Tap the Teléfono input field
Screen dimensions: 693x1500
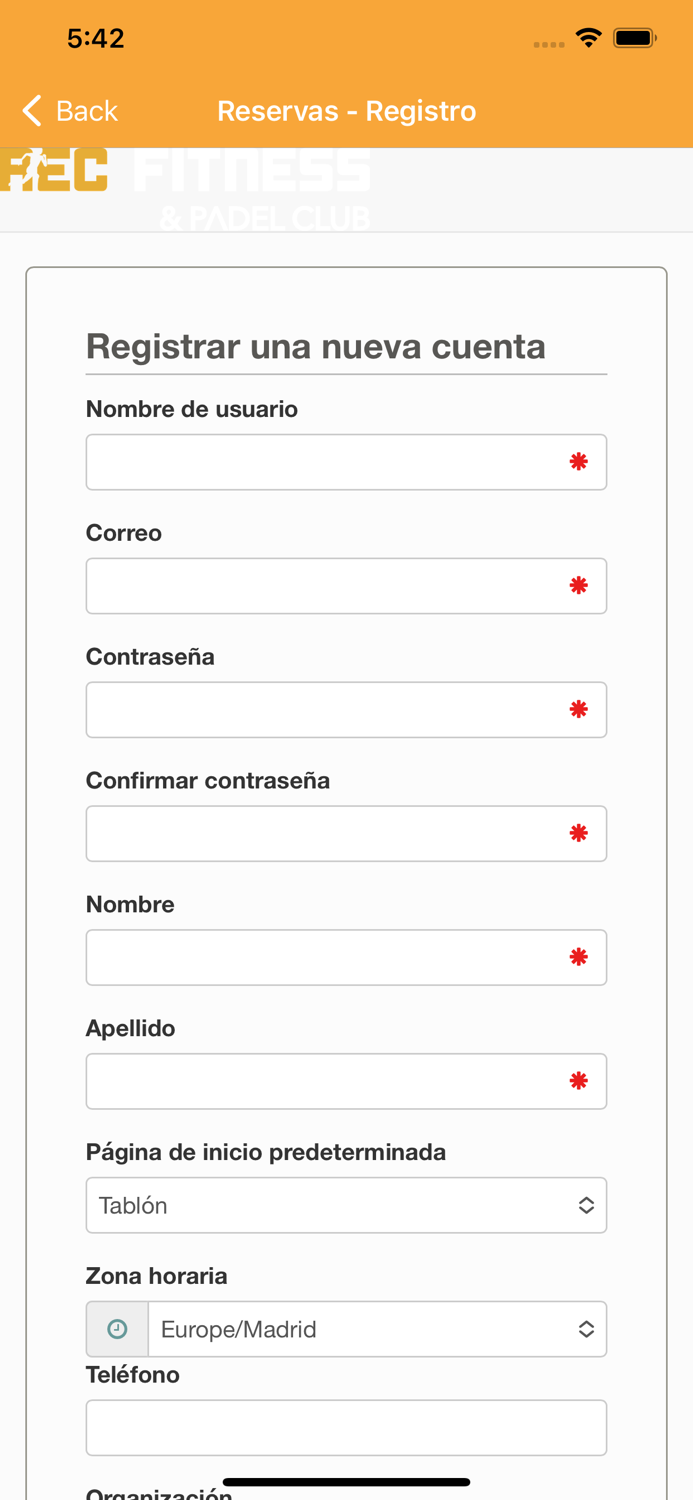click(346, 1428)
